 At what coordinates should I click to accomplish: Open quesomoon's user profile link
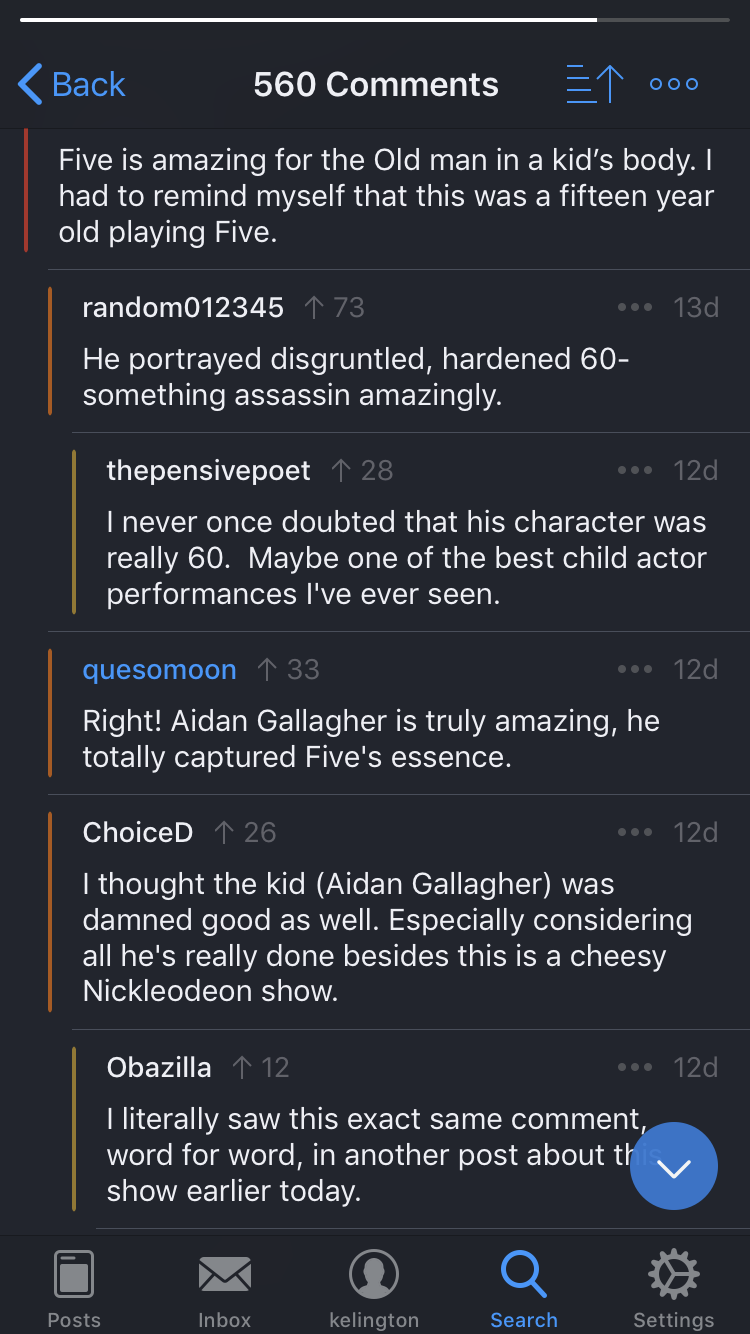(160, 670)
